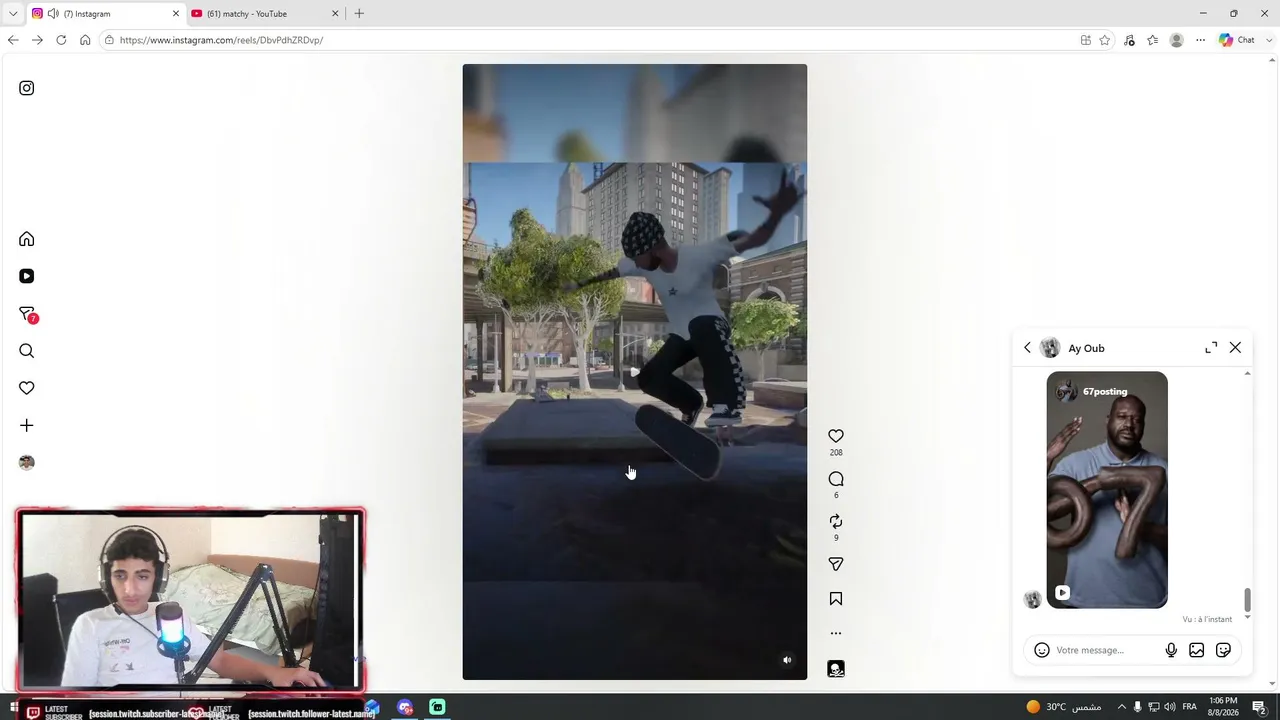Viewport: 1280px width, 720px height.
Task: Change the FRA keyboard language
Action: pyautogui.click(x=1190, y=707)
